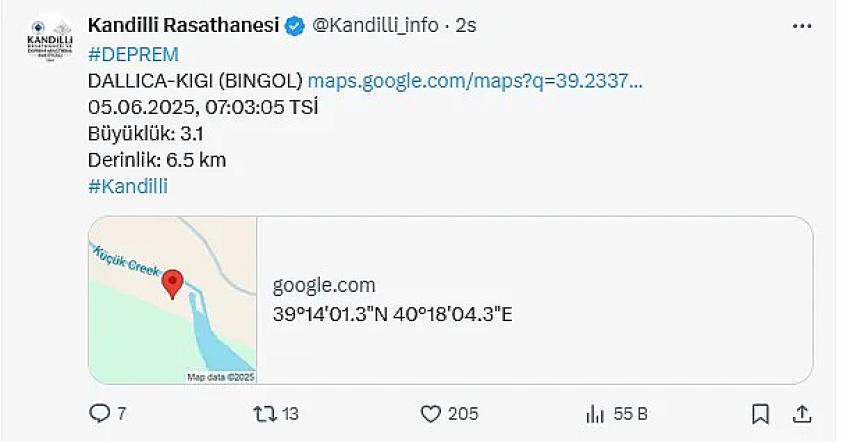Click the reply speech bubble icon
This screenshot has height=442, width=850.
pos(100,413)
